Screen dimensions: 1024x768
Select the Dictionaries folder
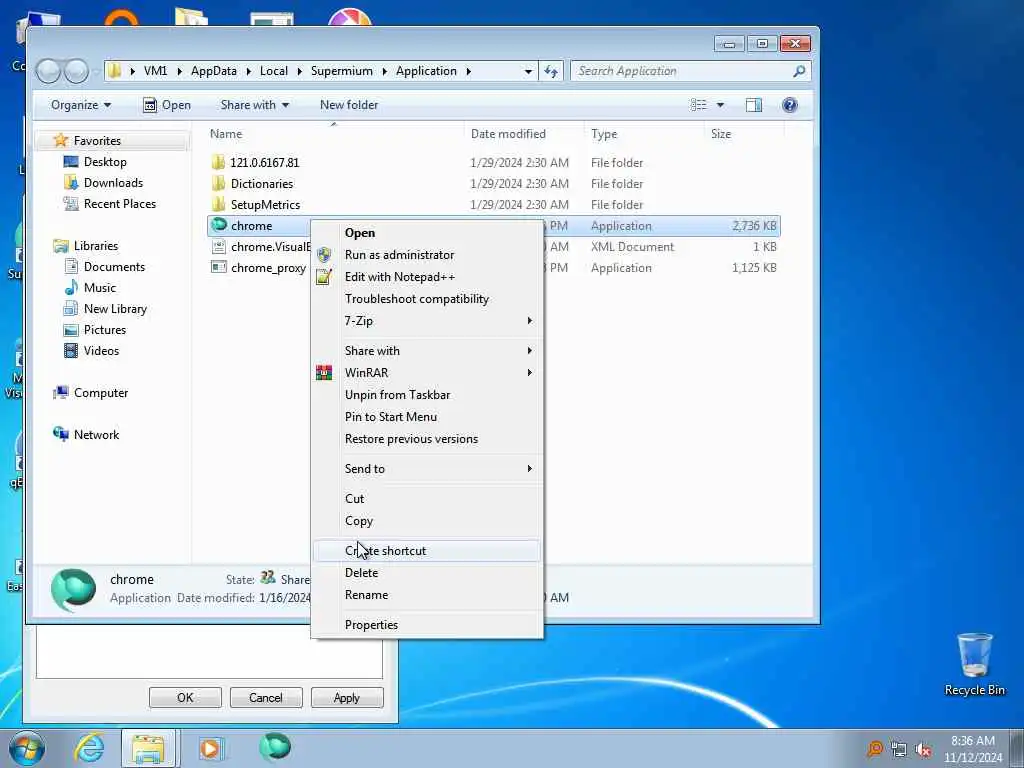262,184
